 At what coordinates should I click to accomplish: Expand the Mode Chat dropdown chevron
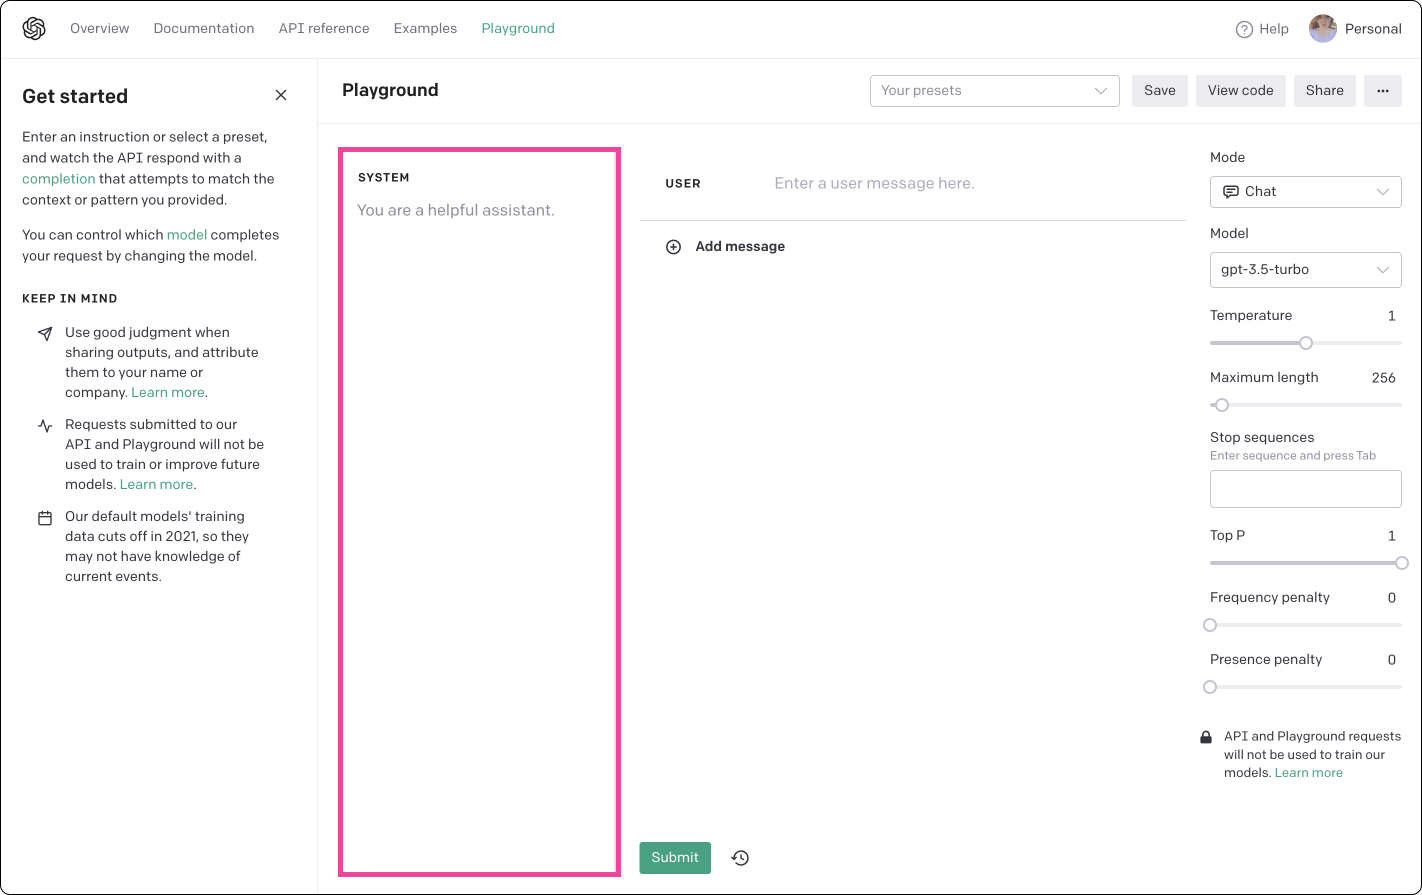point(1383,191)
